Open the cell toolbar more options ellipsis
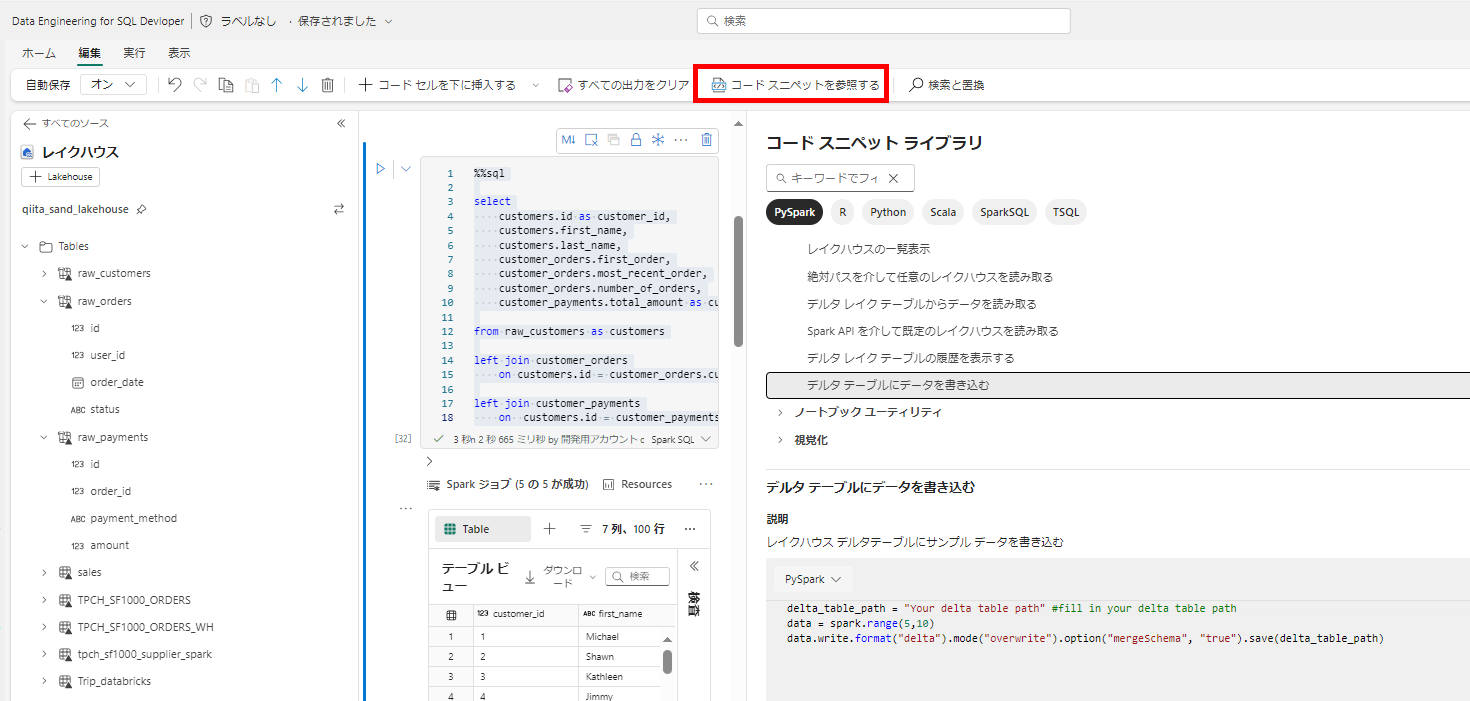This screenshot has height=701, width=1470. [x=681, y=140]
